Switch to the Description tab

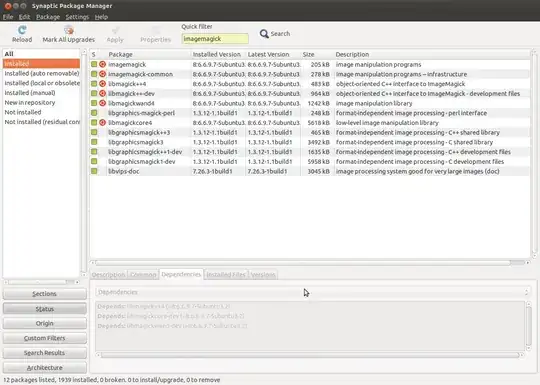point(108,275)
